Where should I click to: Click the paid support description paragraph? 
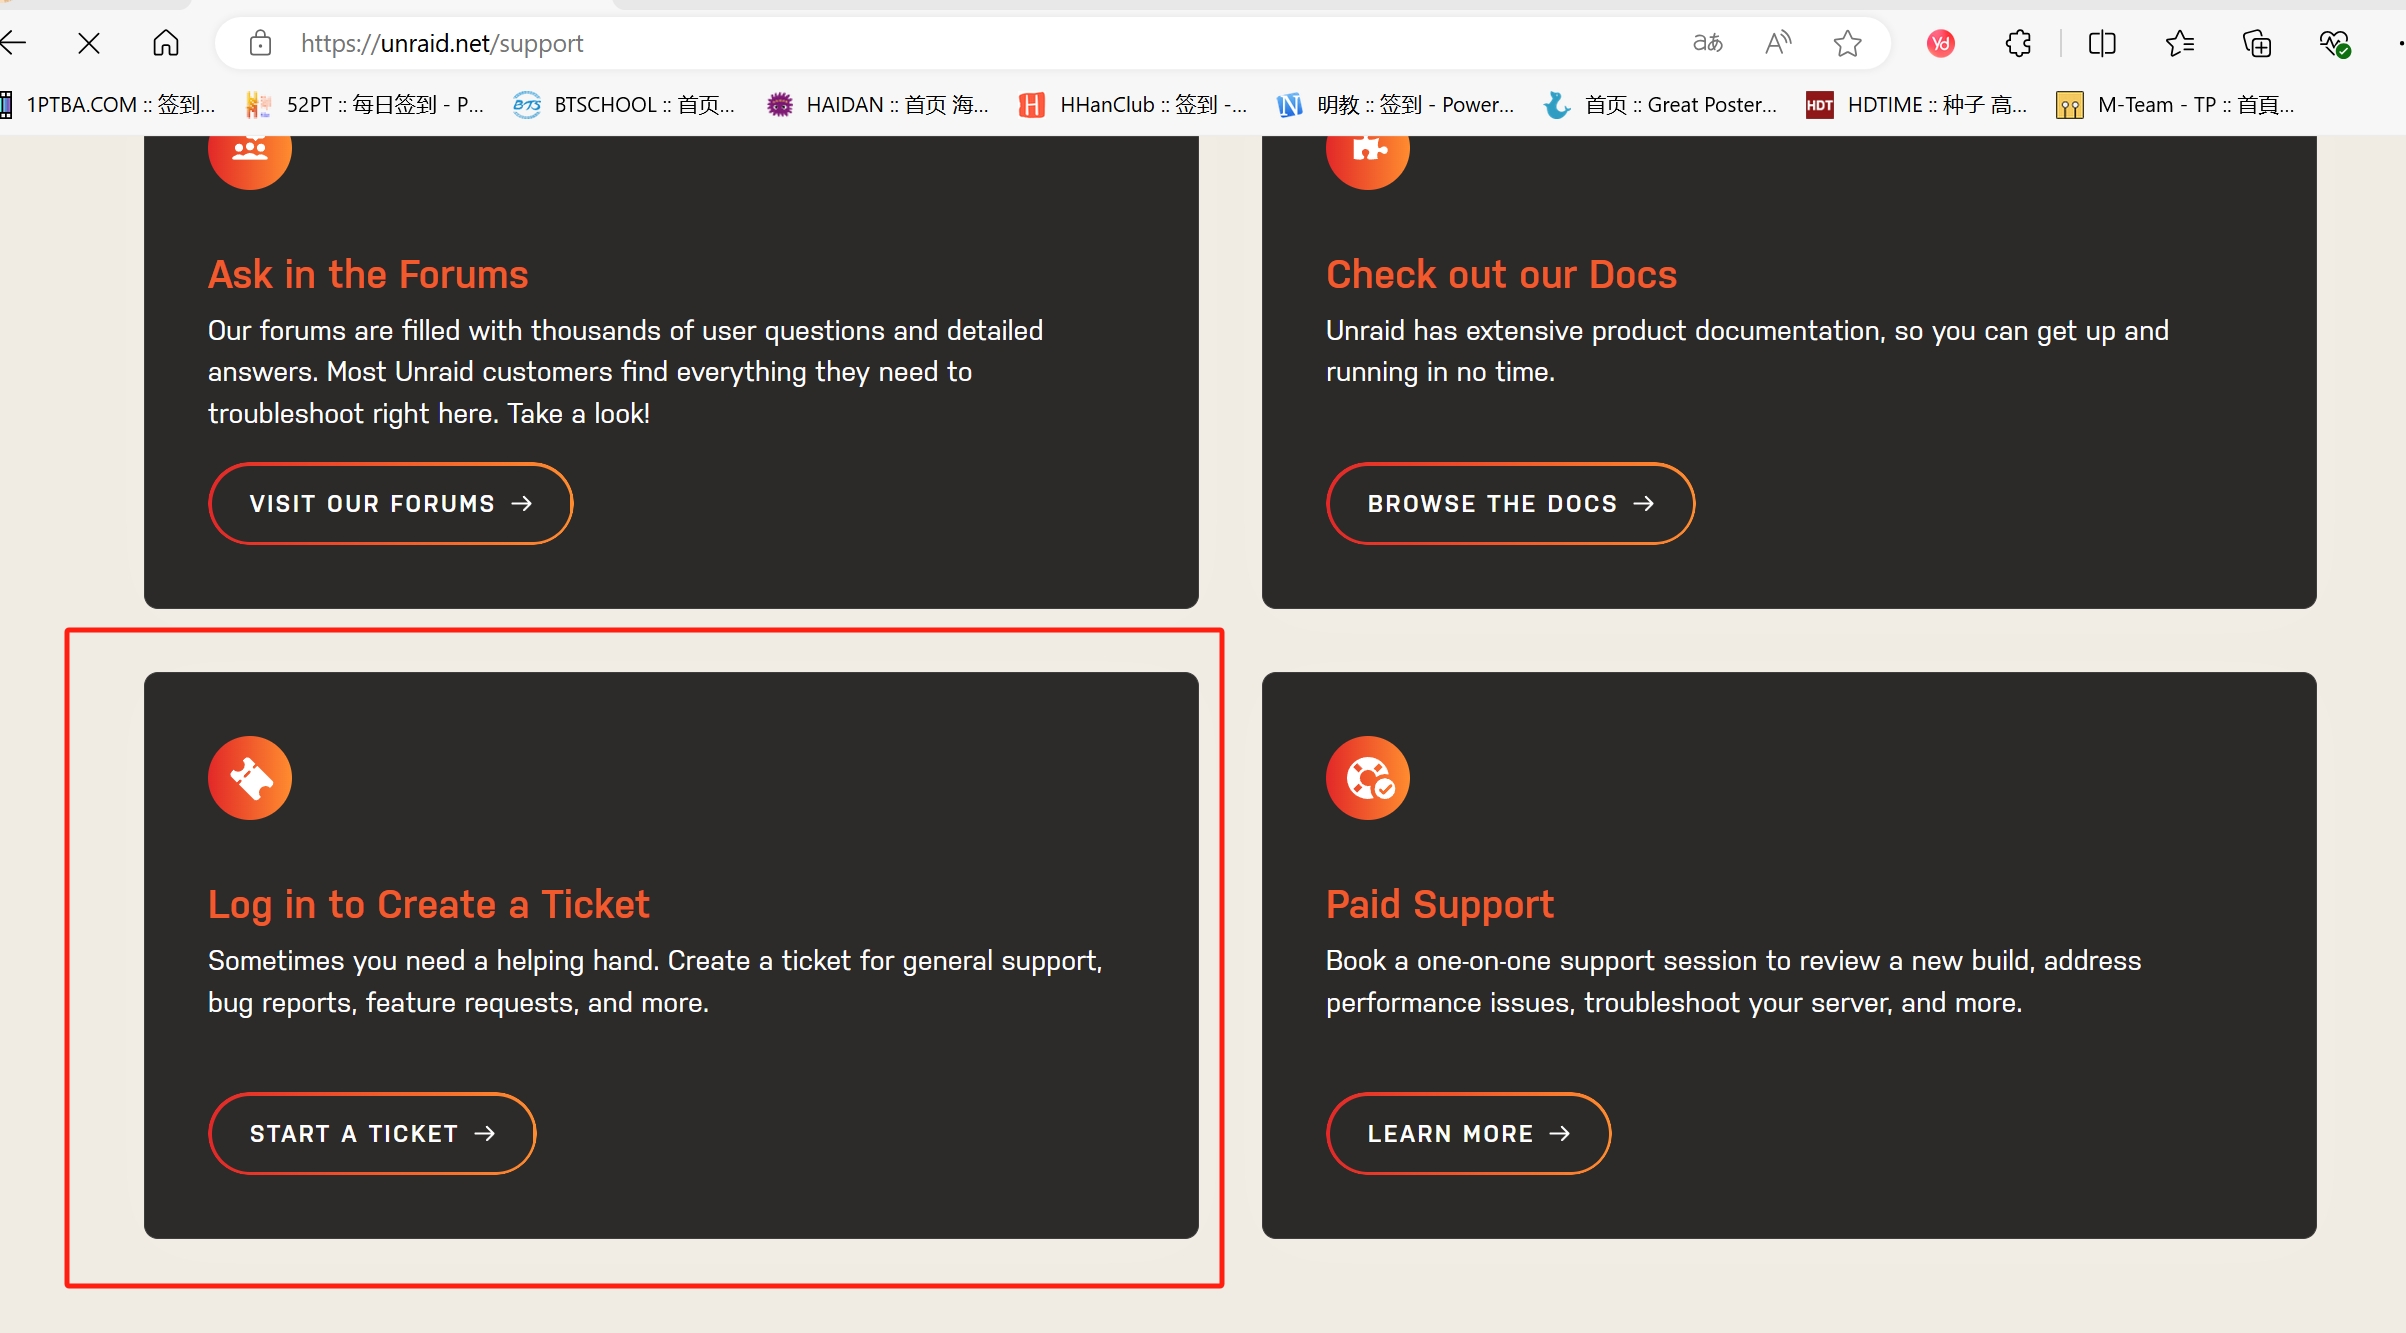(x=1734, y=982)
